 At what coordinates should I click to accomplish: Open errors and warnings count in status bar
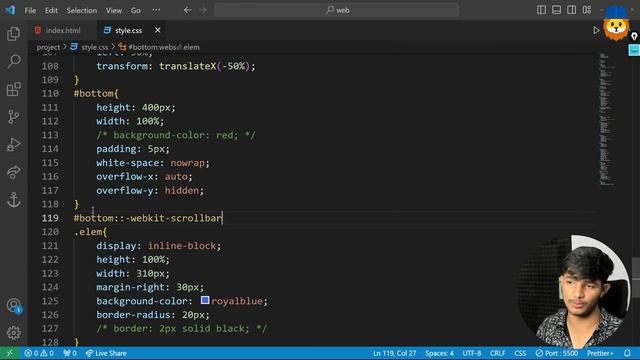click(x=39, y=353)
